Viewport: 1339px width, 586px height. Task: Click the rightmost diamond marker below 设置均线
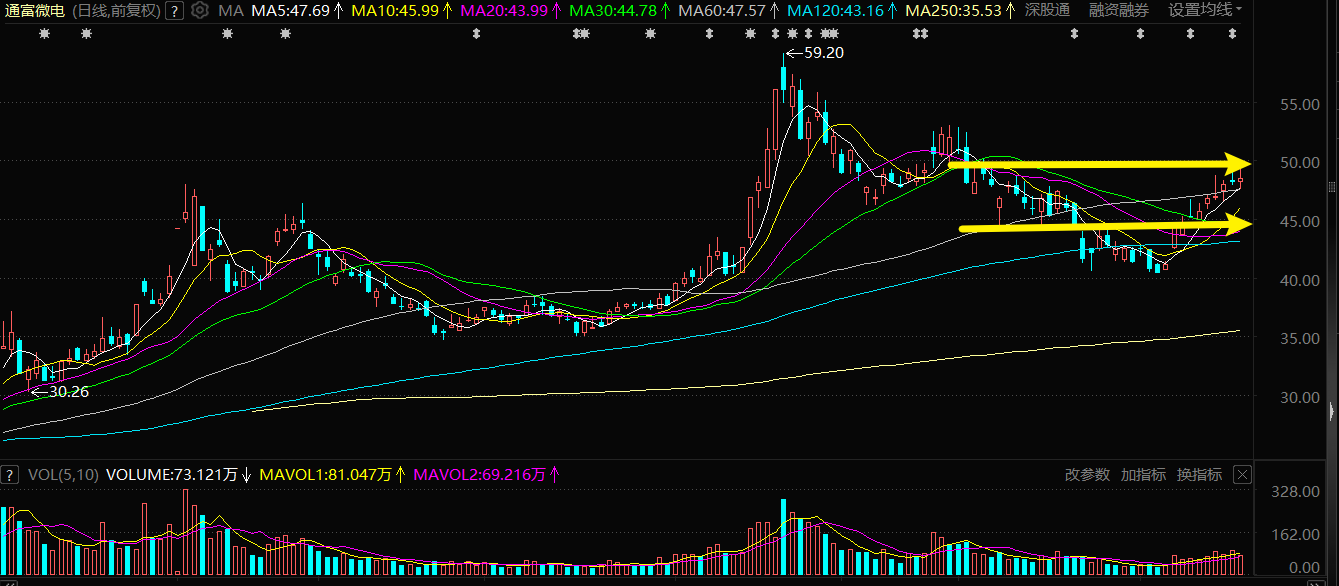(x=1234, y=34)
